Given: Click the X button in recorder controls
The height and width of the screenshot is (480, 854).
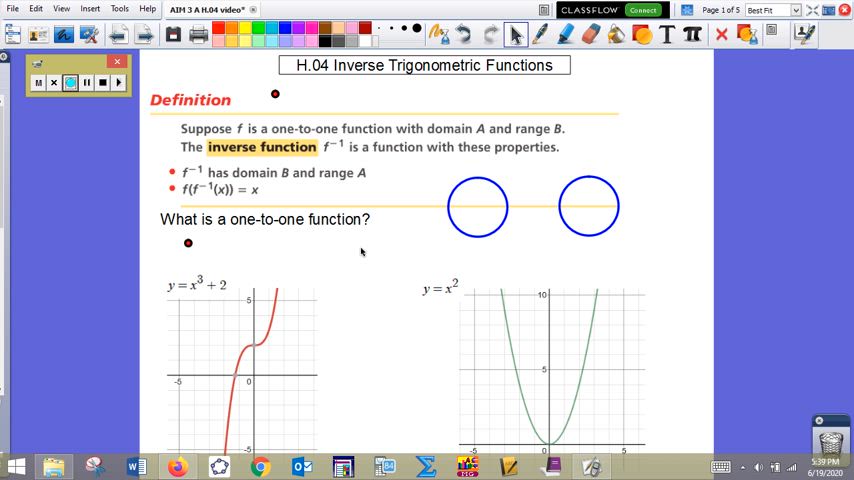Looking at the screenshot, I should (x=54, y=83).
